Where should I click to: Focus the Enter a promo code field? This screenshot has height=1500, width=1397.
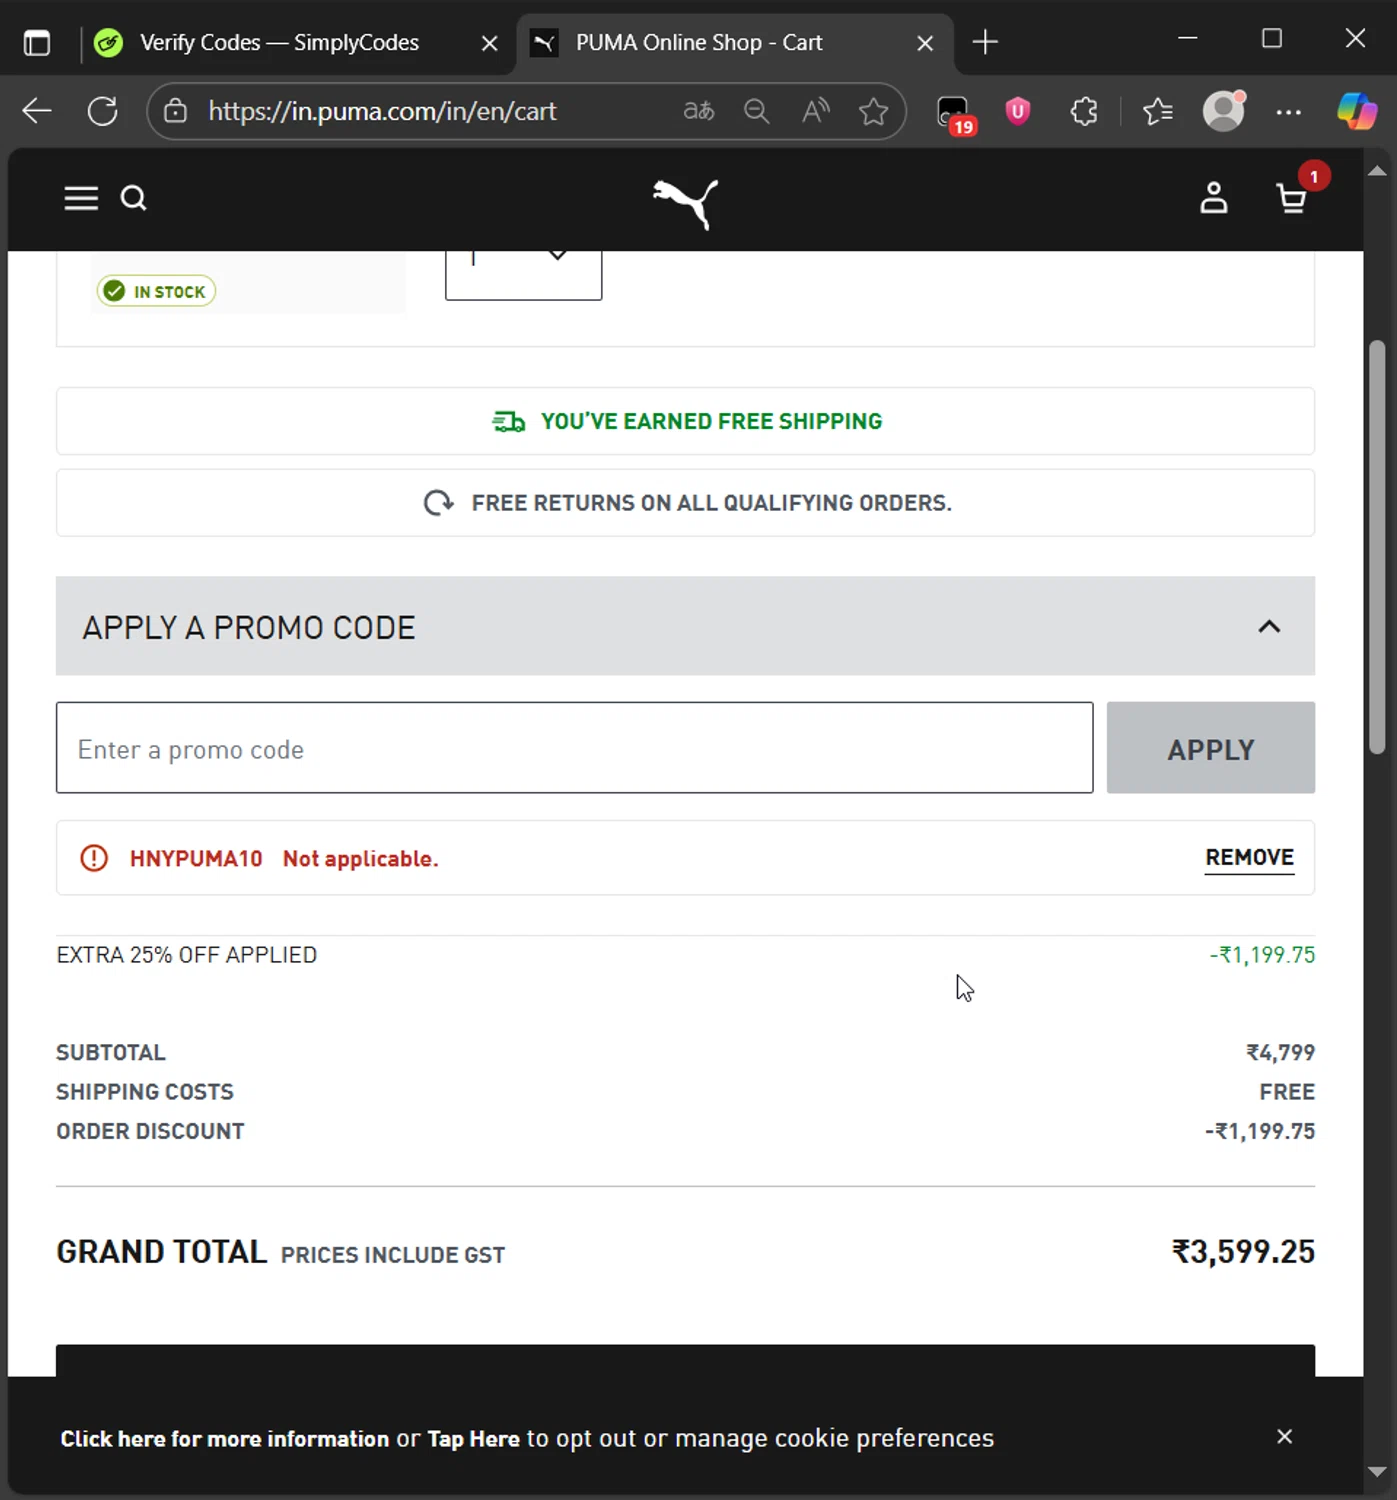(x=575, y=748)
